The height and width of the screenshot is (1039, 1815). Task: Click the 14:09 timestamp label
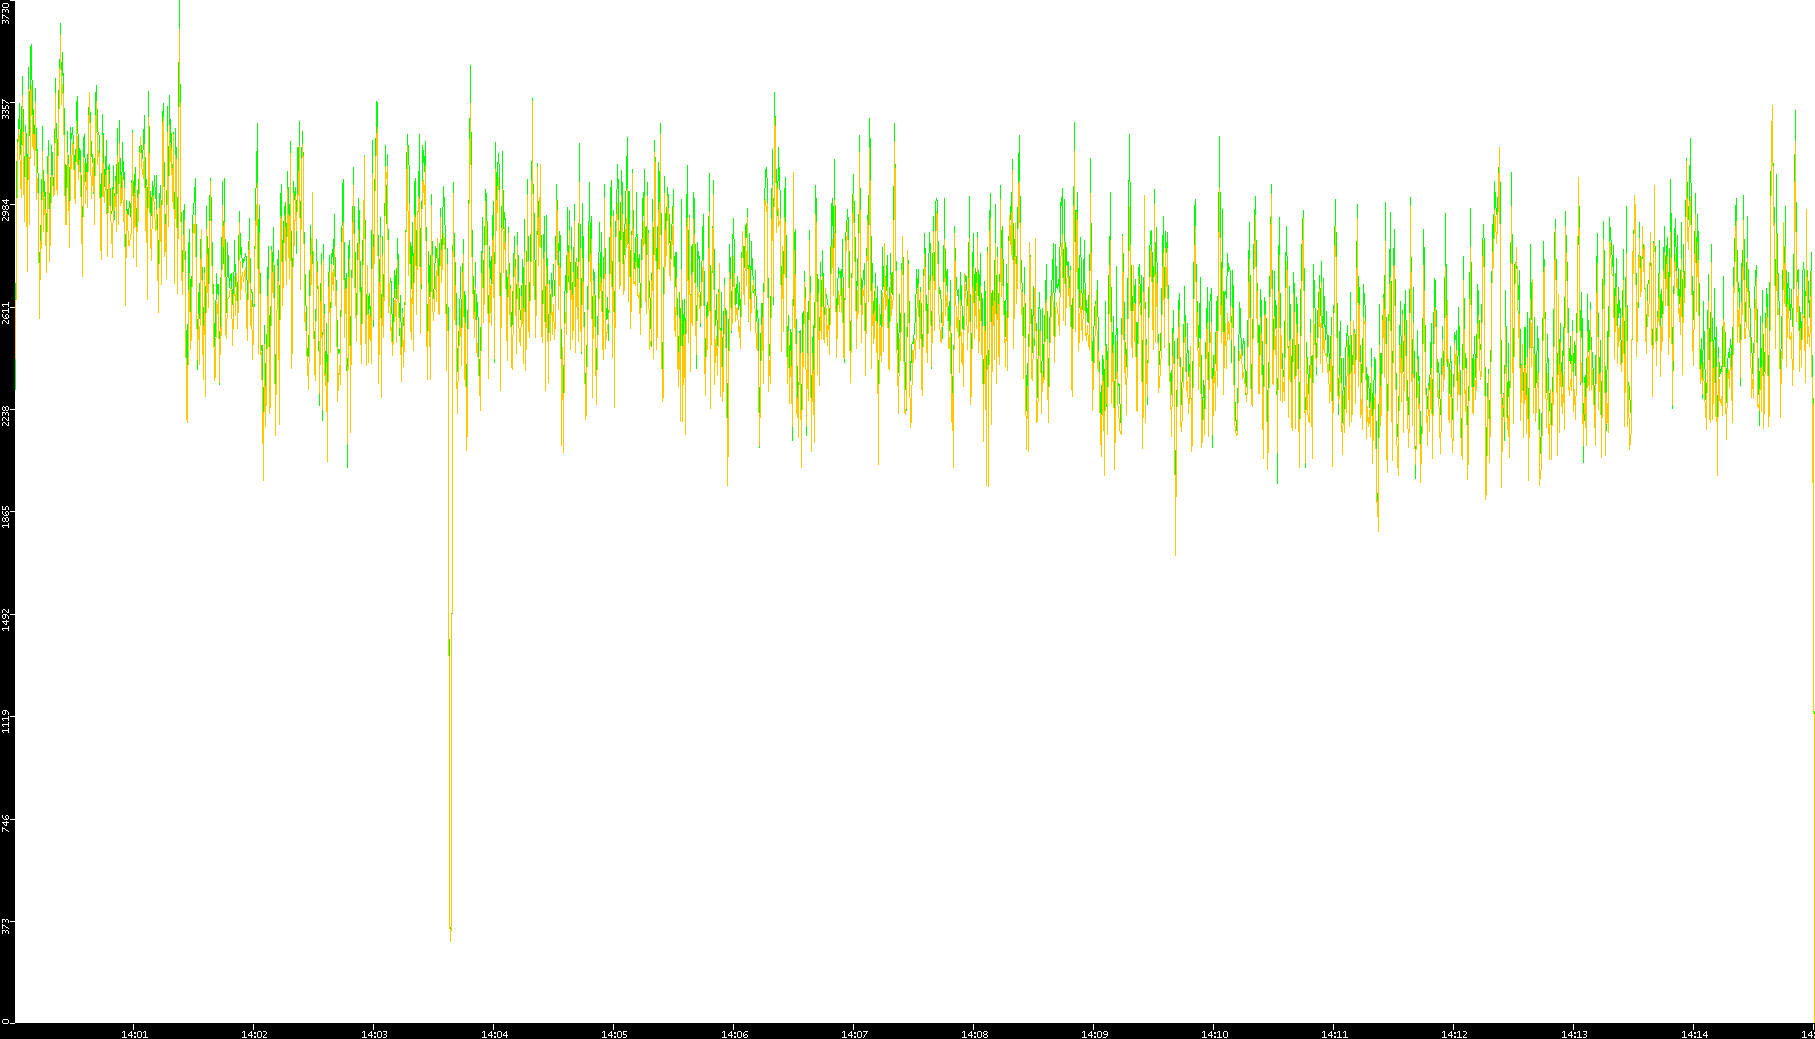(x=1094, y=1033)
